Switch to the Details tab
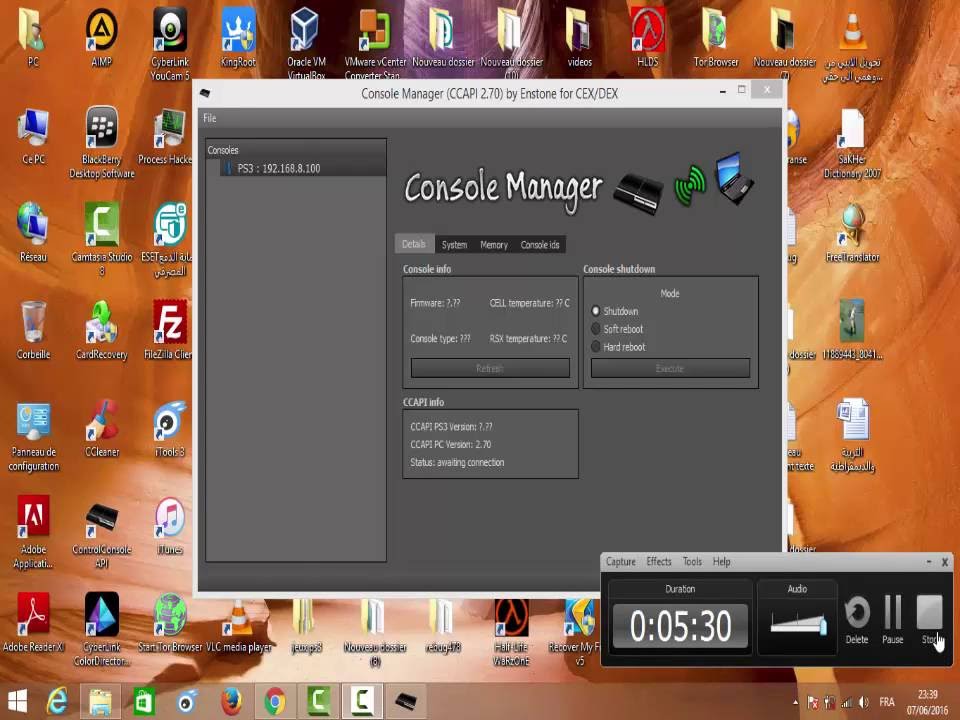 click(x=414, y=244)
